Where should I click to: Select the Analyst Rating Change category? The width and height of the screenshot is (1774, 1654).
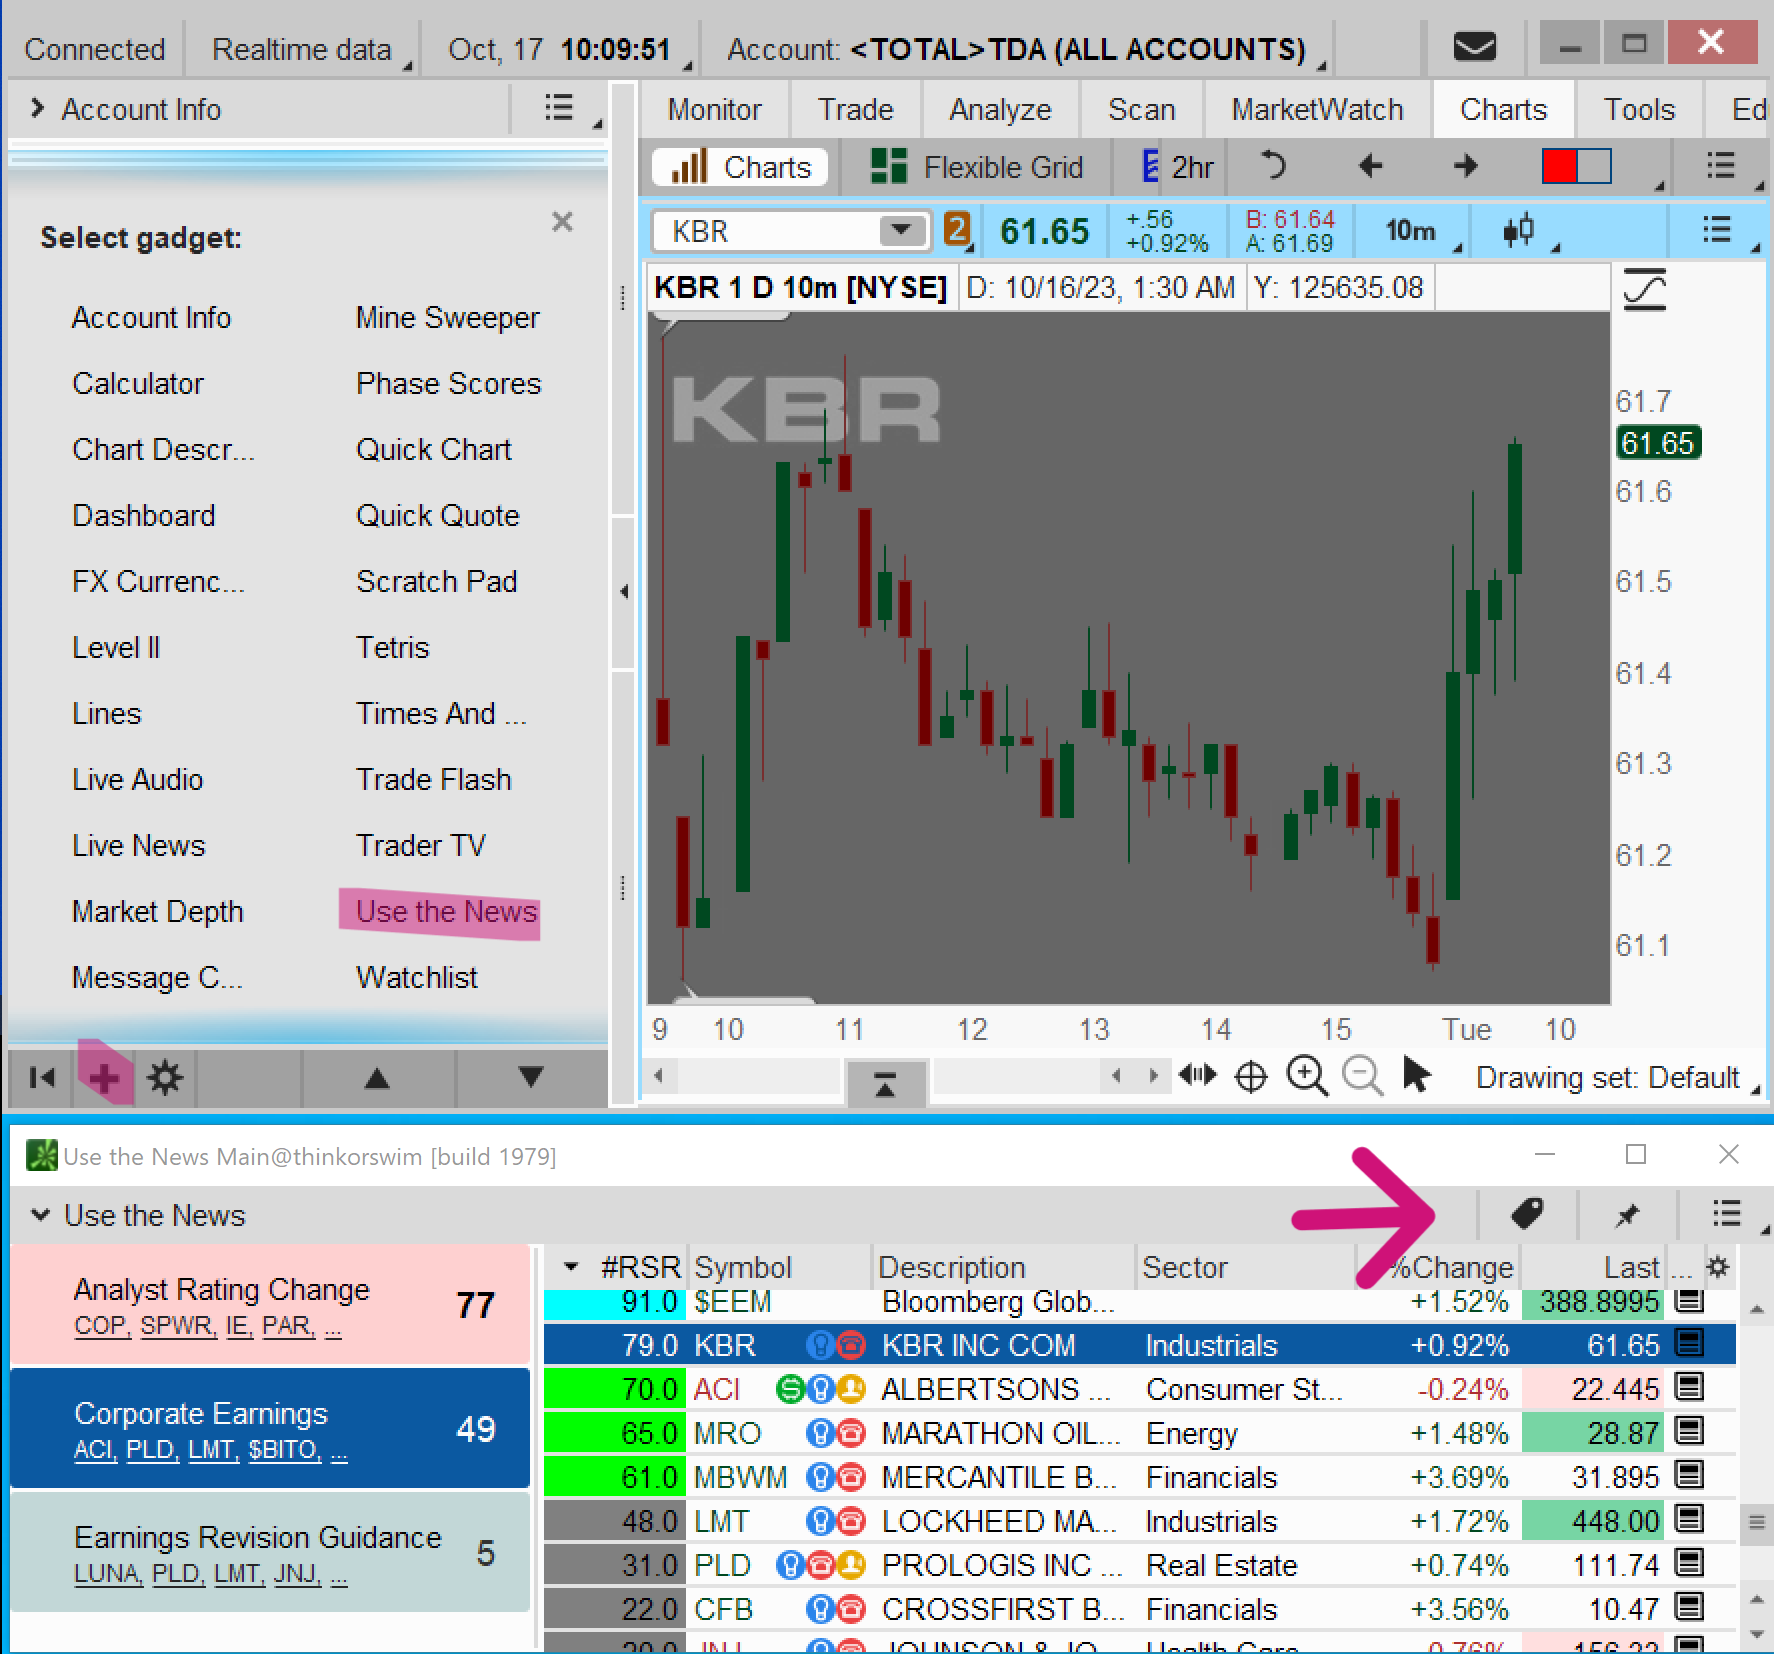click(270, 1305)
